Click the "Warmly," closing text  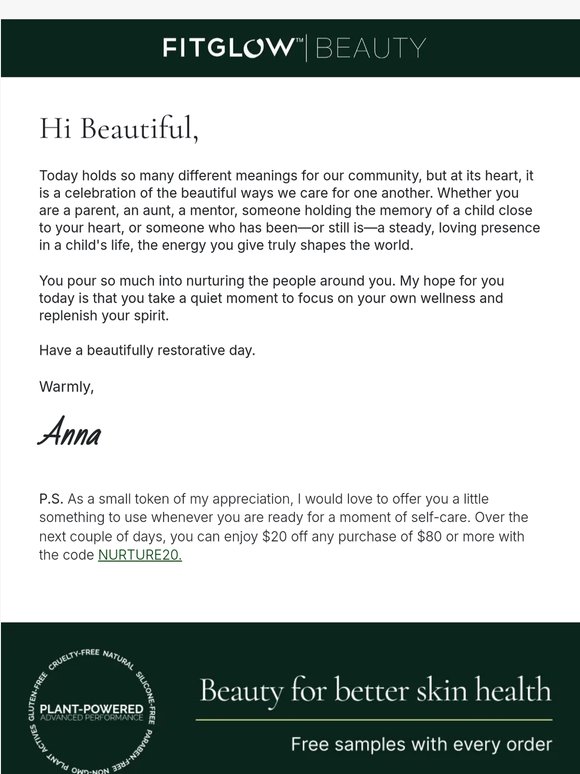67,387
